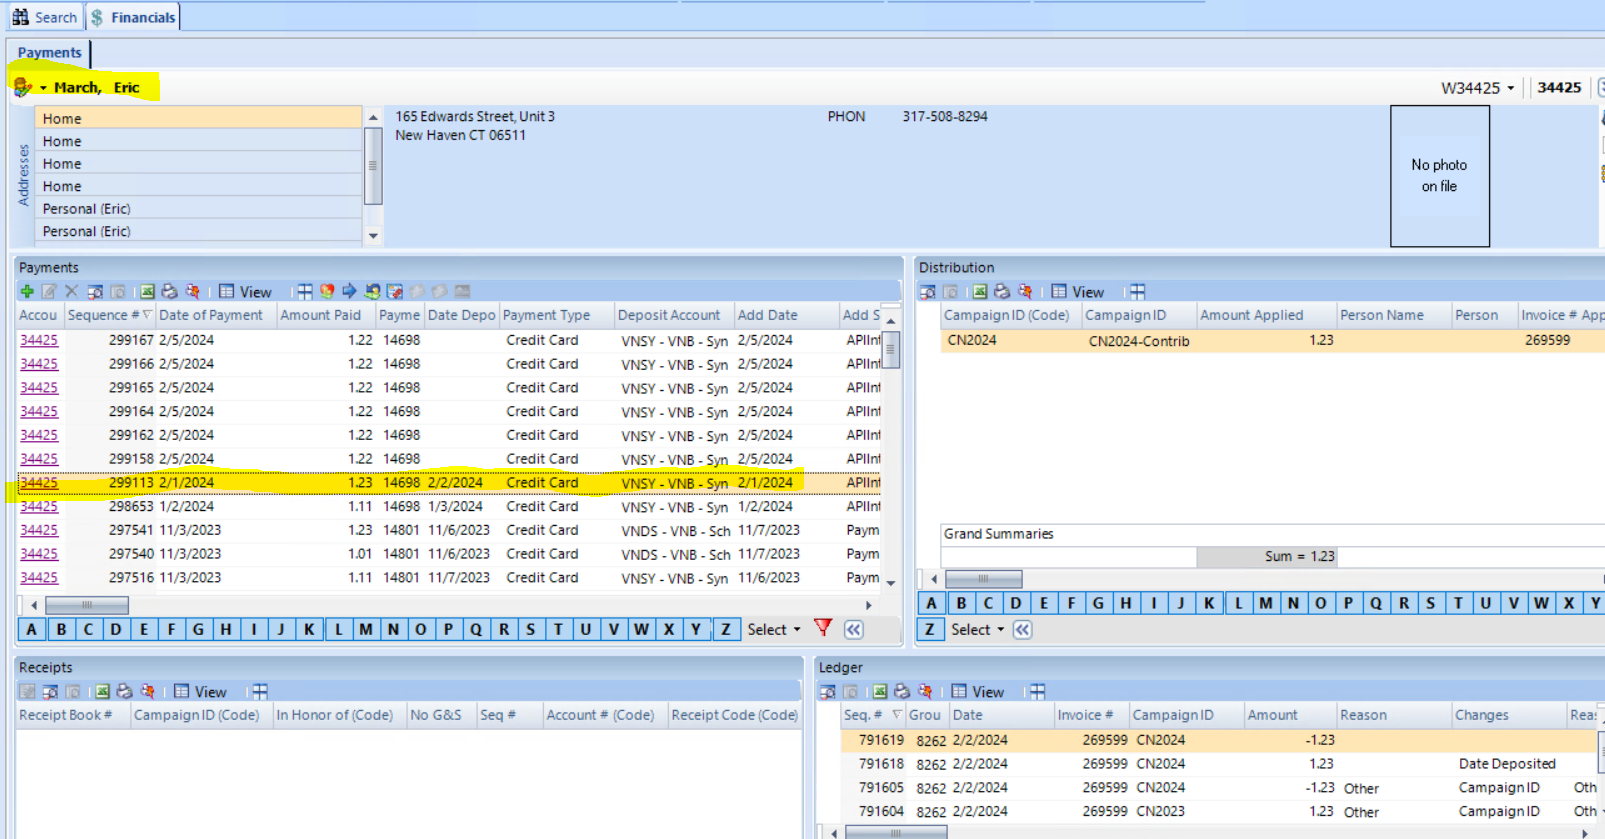Open the Receipts View menu
This screenshot has width=1605, height=839.
point(200,691)
